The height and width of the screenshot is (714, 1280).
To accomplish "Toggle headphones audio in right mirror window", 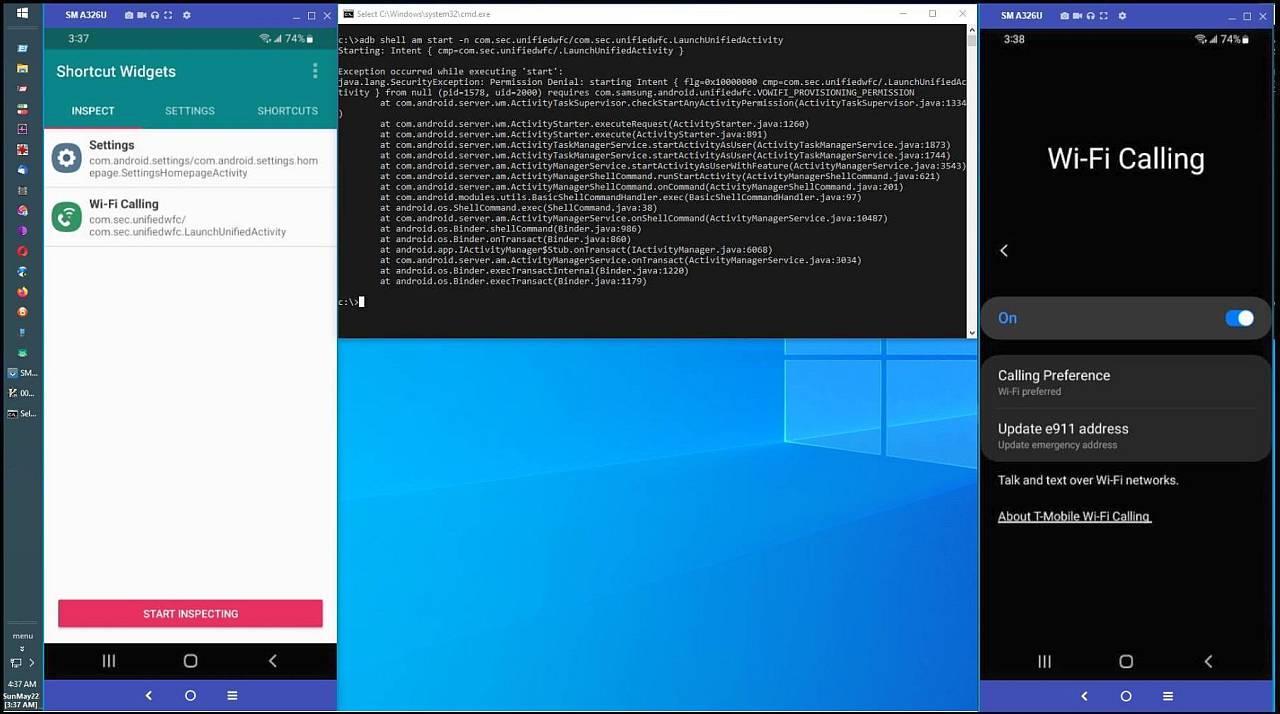I will pos(1091,16).
